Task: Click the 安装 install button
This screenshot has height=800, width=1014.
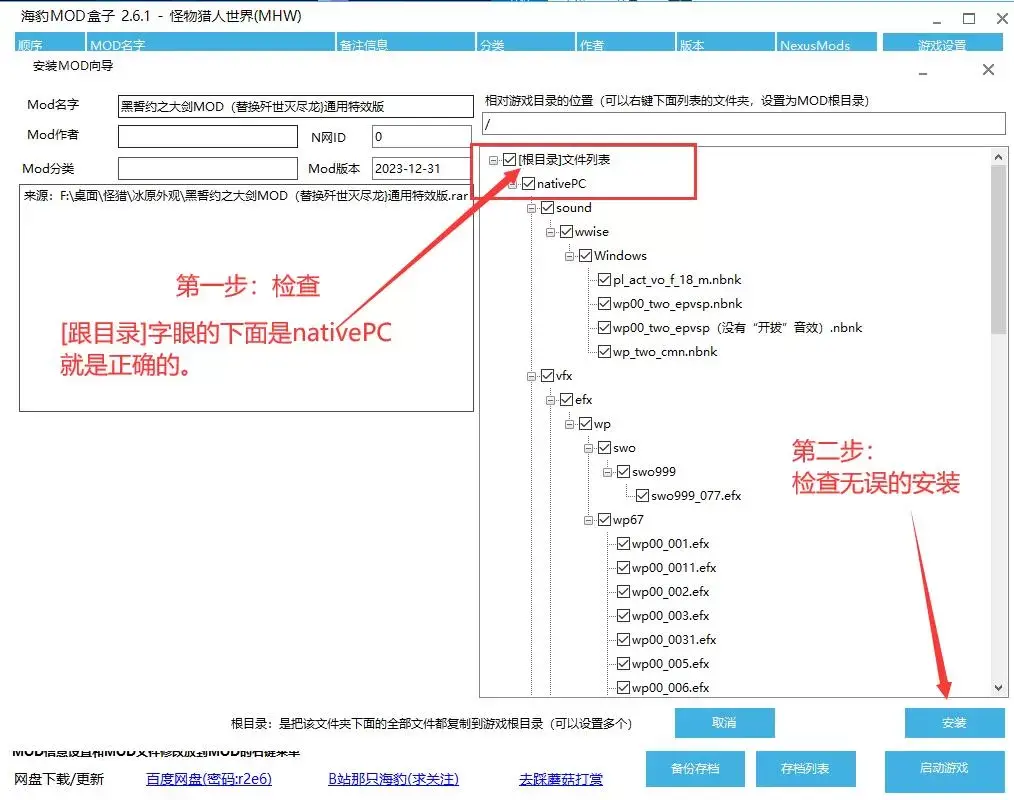Action: point(954,723)
